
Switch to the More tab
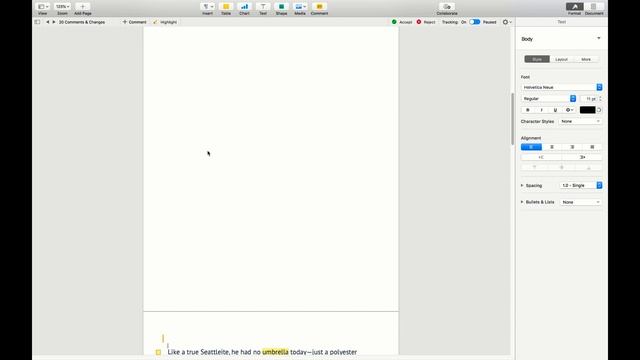[586, 59]
